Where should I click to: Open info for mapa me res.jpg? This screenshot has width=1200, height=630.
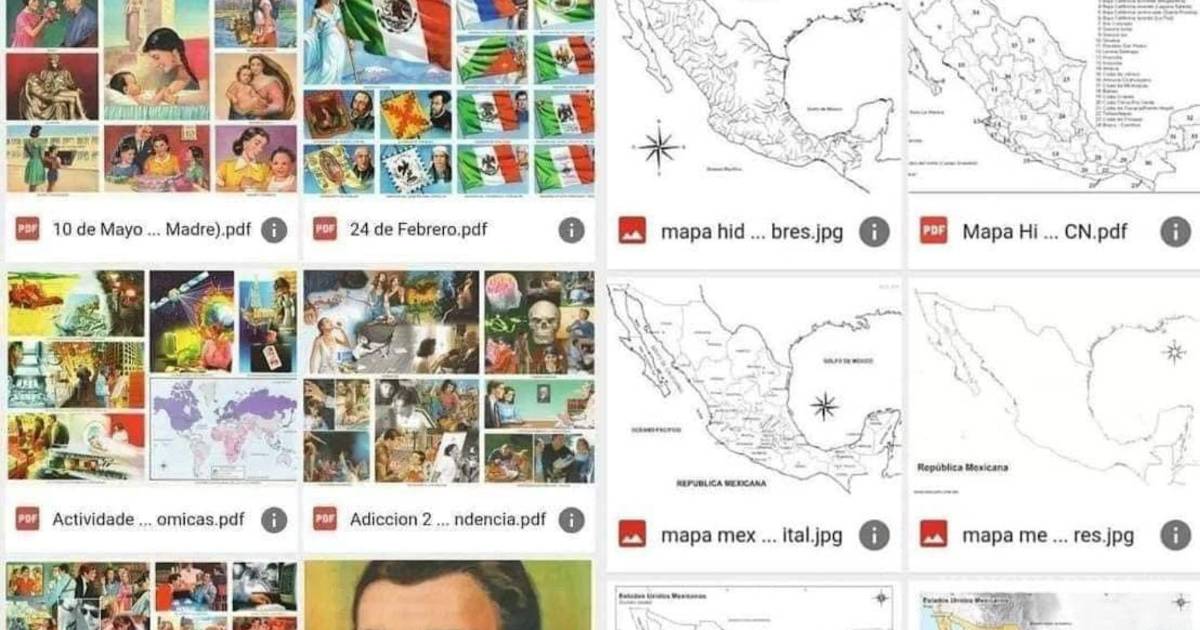pos(1175,534)
